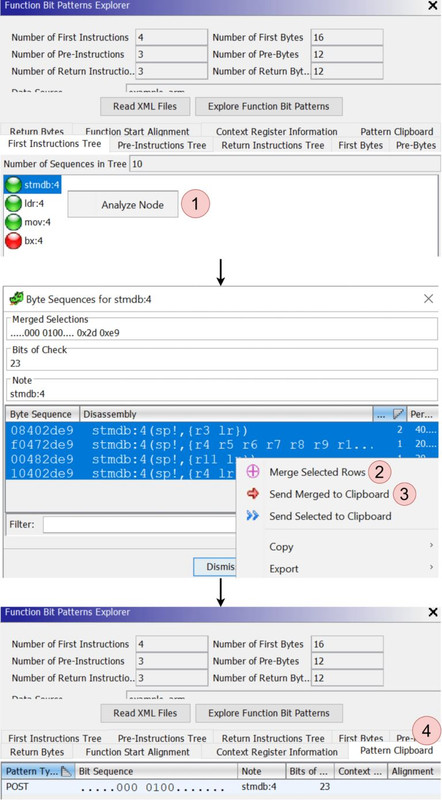Click the column header edit icon before Per...

coord(399,414)
